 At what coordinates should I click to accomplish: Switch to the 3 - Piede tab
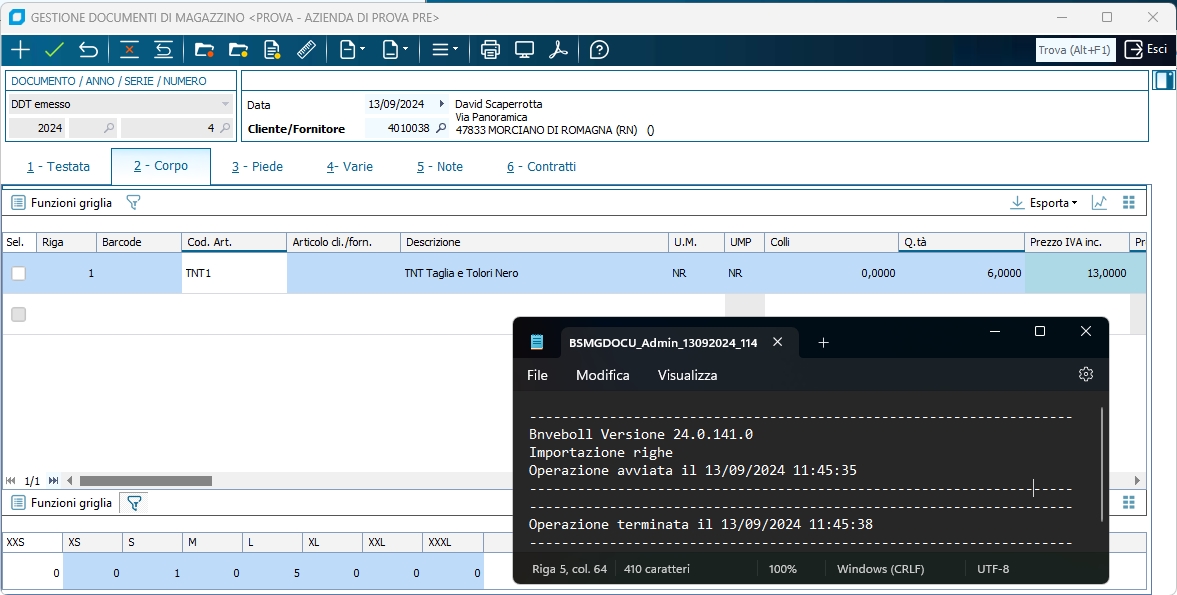pos(257,167)
